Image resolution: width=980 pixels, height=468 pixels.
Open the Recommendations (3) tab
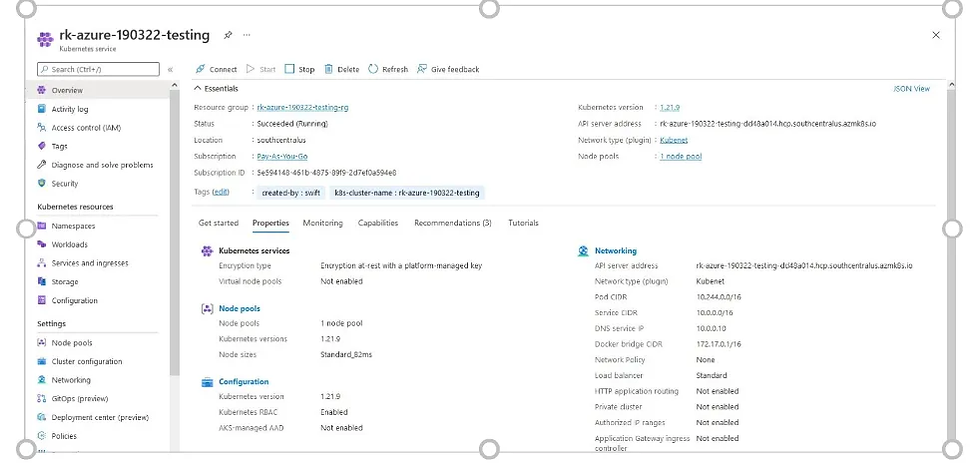pyautogui.click(x=453, y=223)
